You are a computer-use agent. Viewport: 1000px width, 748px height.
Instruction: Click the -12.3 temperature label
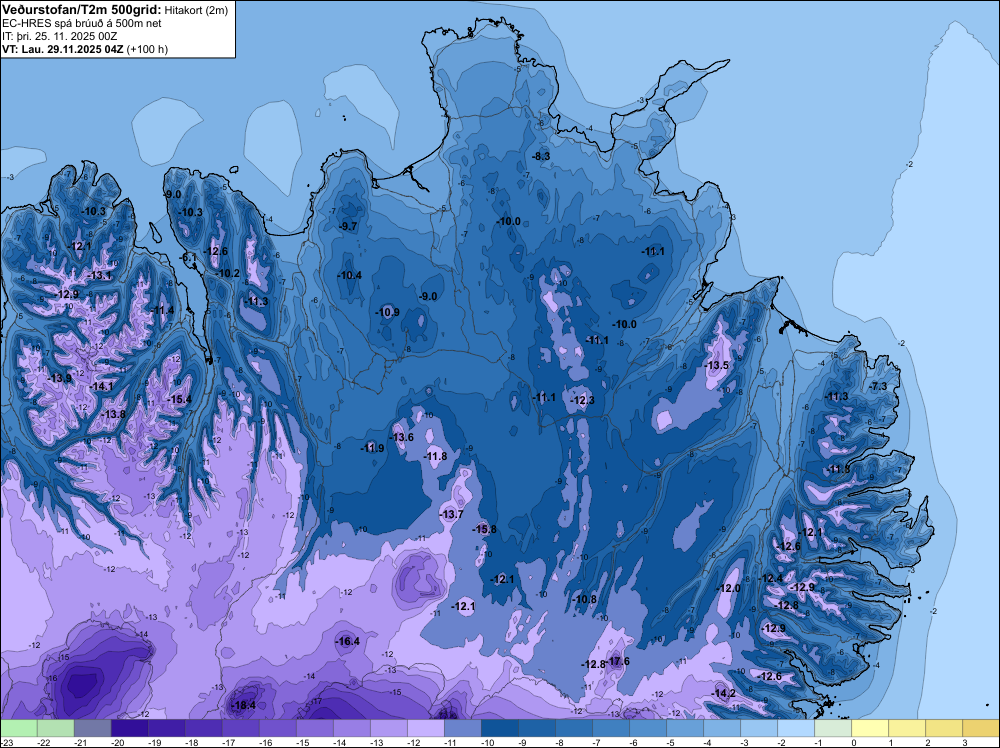pyautogui.click(x=582, y=400)
